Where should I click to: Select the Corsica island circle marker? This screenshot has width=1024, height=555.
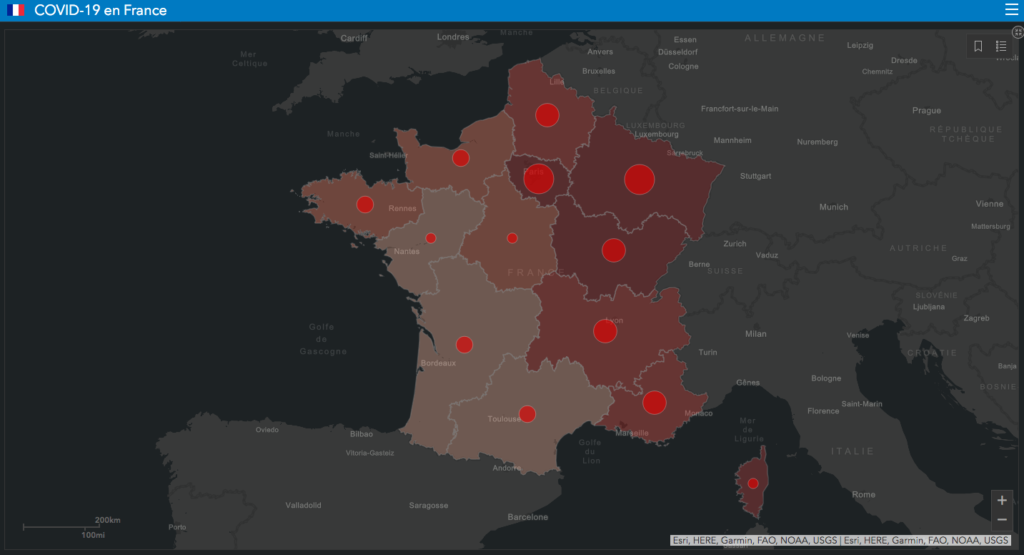click(x=753, y=484)
